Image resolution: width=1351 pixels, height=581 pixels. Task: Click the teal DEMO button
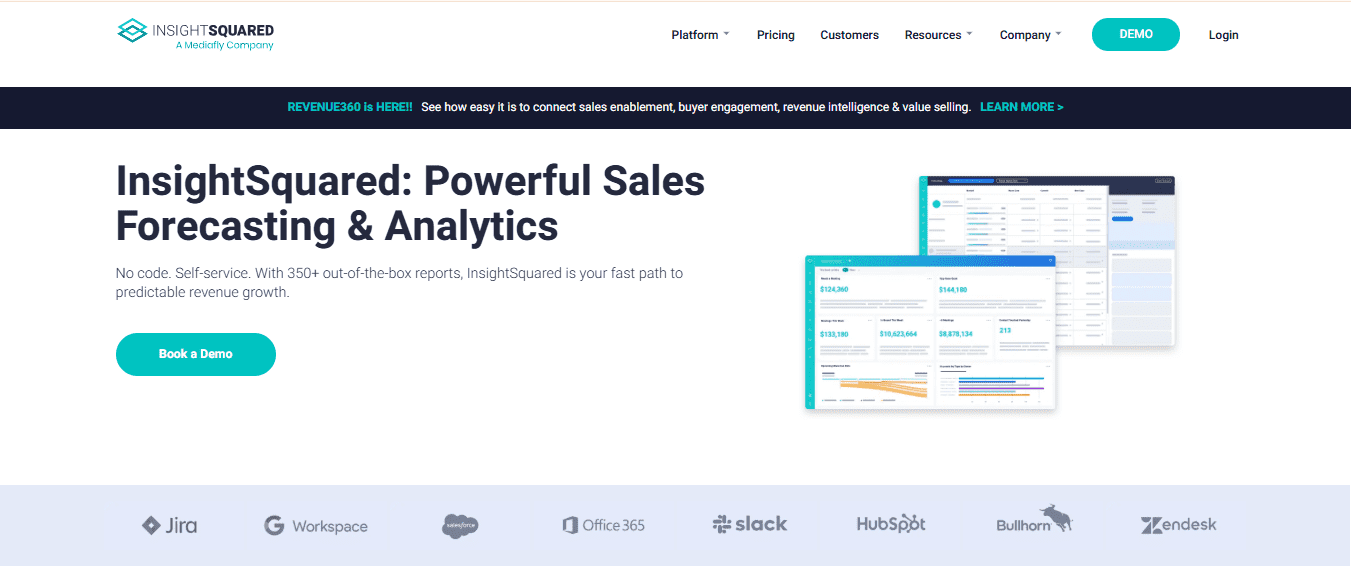point(1135,34)
